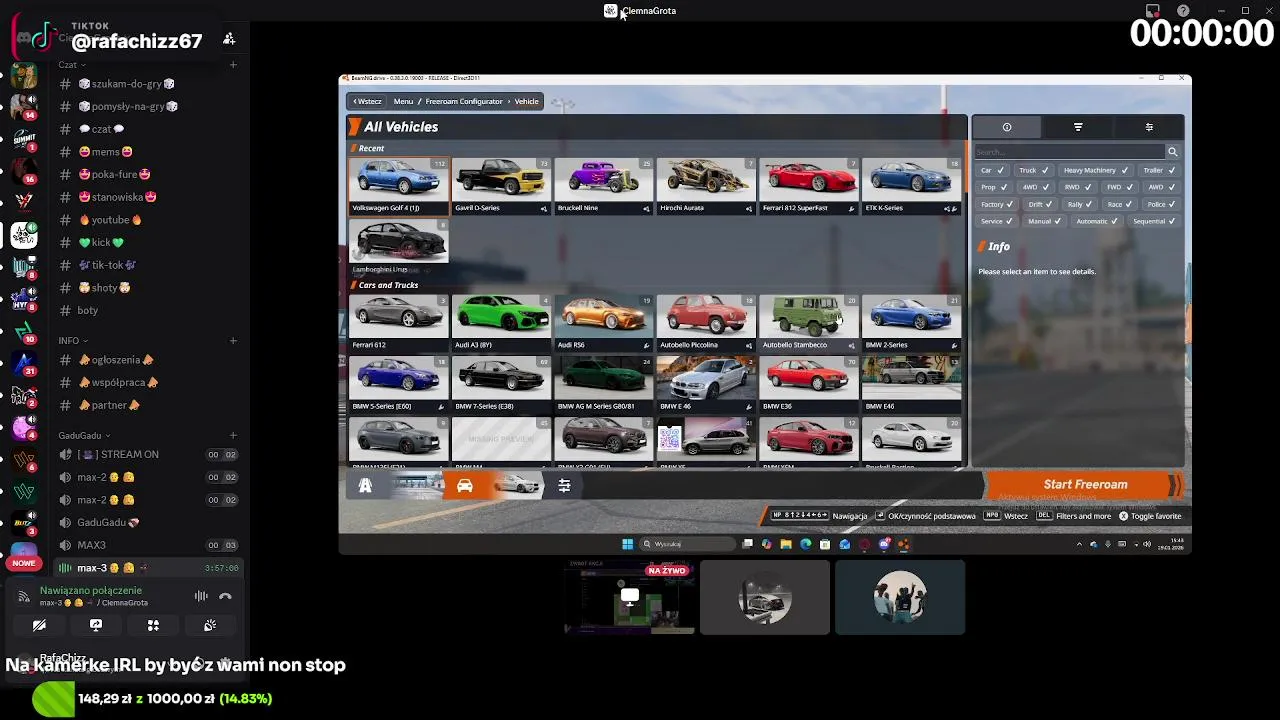Open Freeroam Configurator breadcrumb
Screen dimensions: 1280x720
tap(464, 101)
